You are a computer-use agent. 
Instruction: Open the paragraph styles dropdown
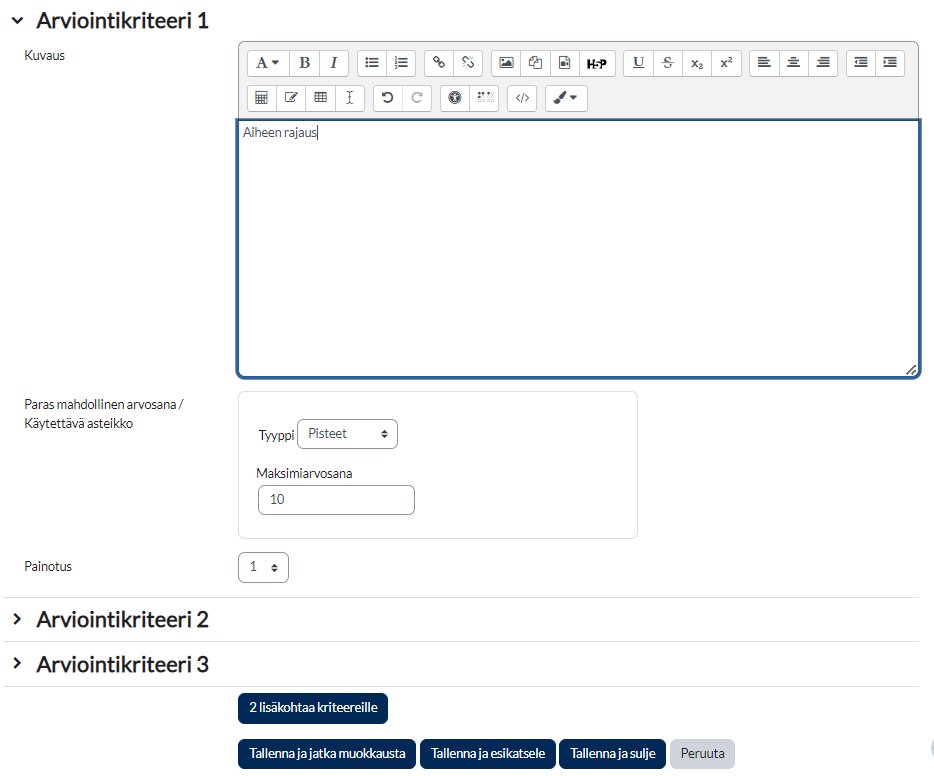coord(268,63)
